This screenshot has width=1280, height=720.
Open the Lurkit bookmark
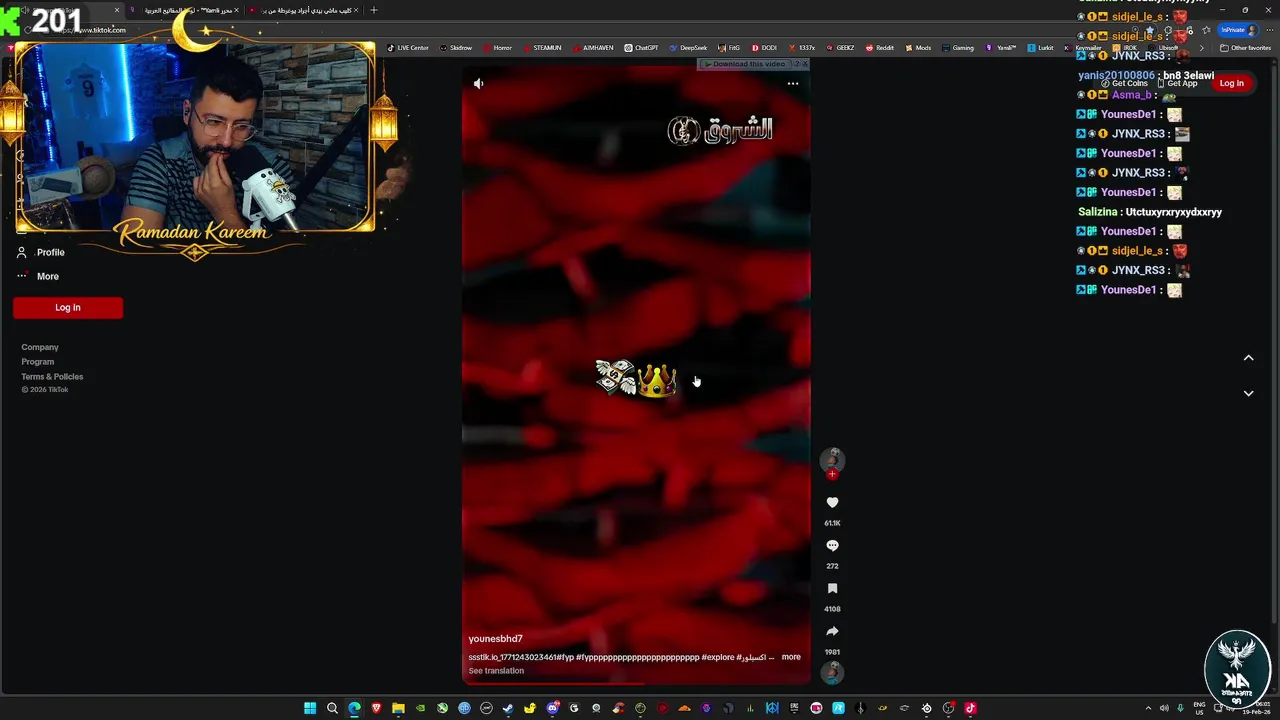point(1041,48)
